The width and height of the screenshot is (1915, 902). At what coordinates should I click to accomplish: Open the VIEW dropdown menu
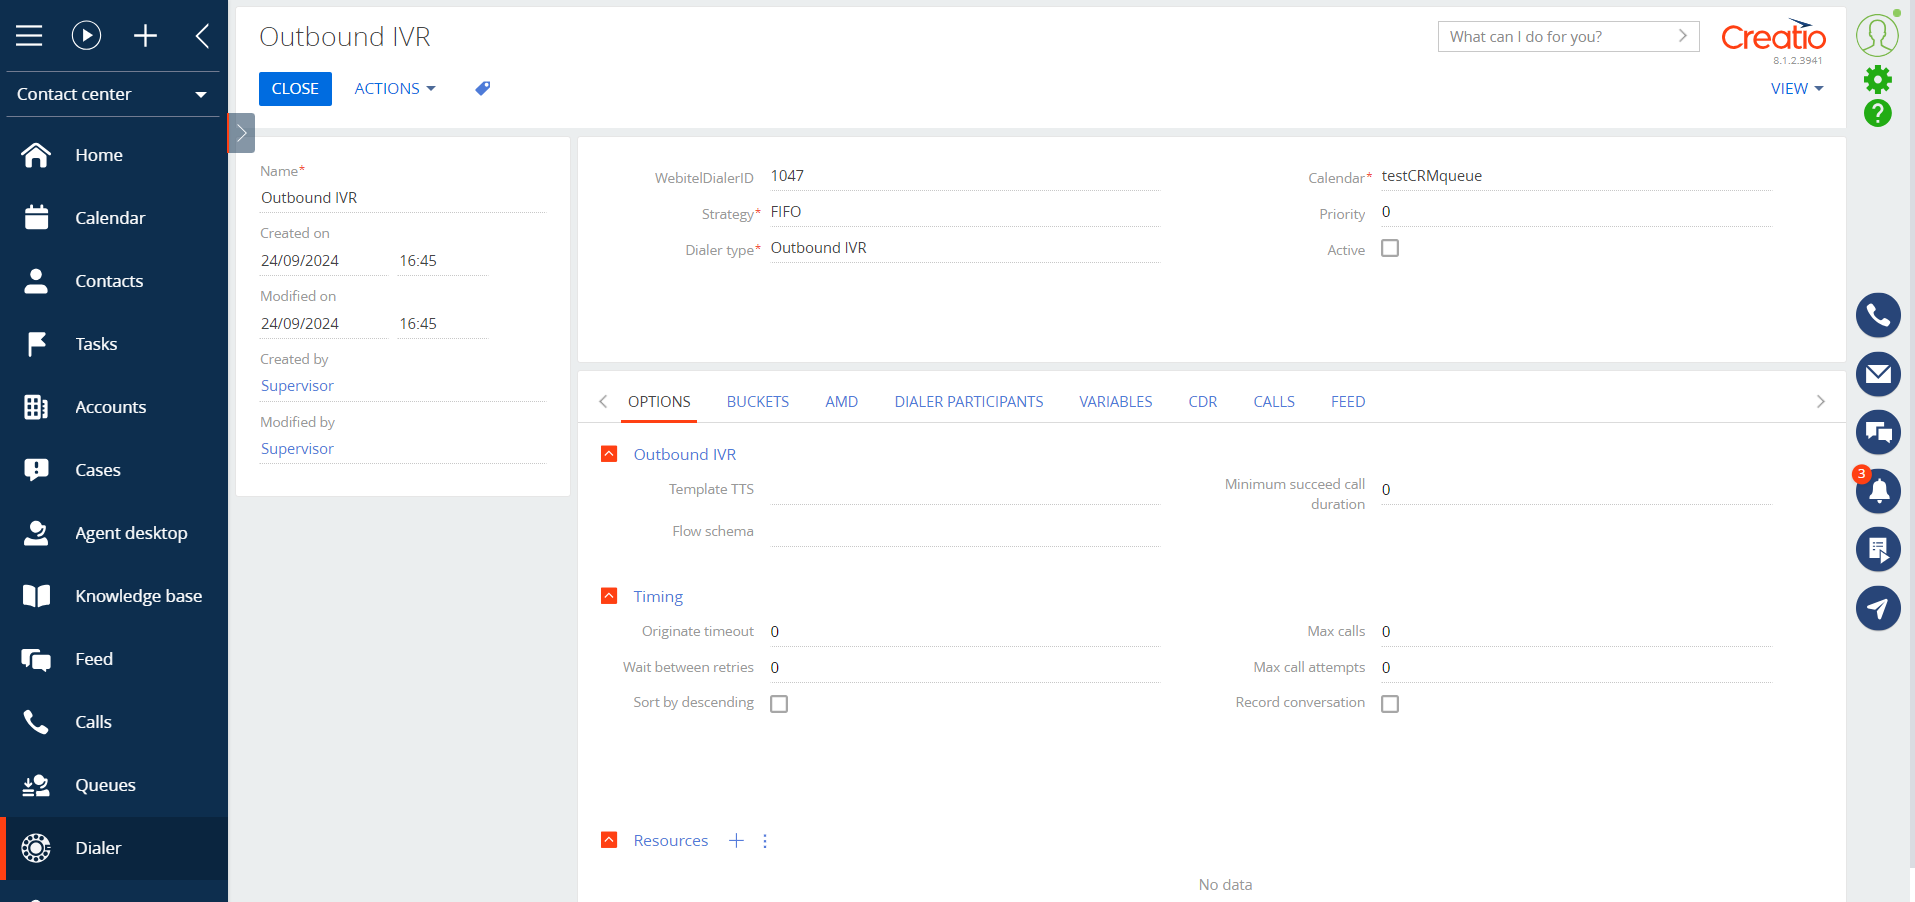click(x=1797, y=88)
